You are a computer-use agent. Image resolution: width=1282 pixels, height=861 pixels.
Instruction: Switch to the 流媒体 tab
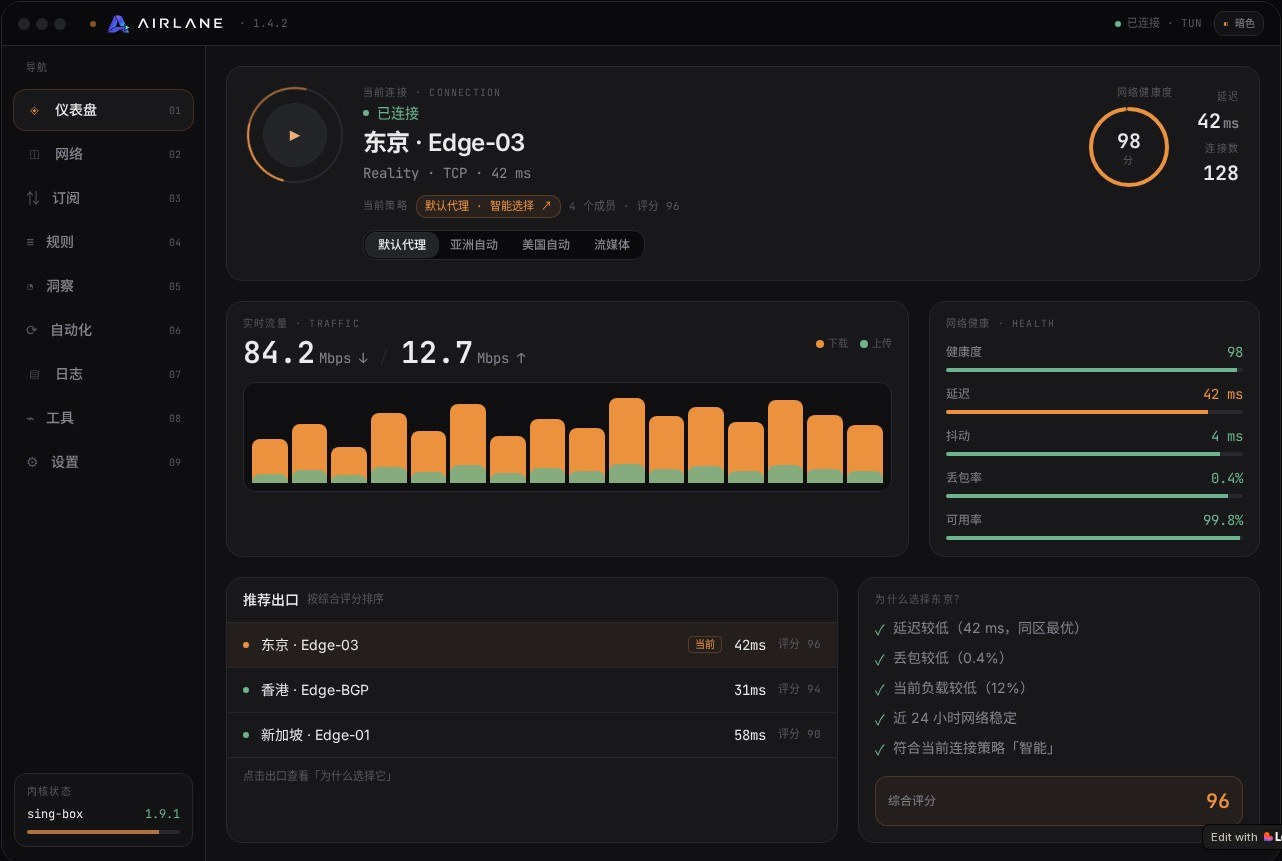pyautogui.click(x=612, y=244)
